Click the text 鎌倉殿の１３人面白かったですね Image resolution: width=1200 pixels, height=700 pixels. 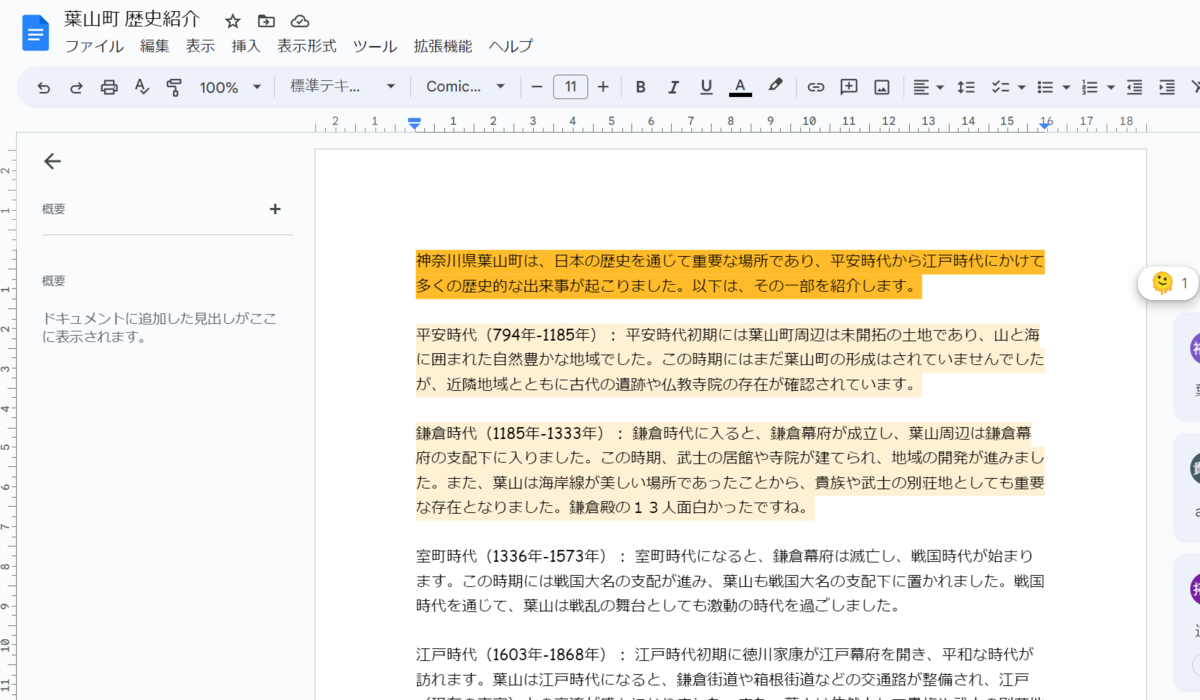tap(683, 508)
